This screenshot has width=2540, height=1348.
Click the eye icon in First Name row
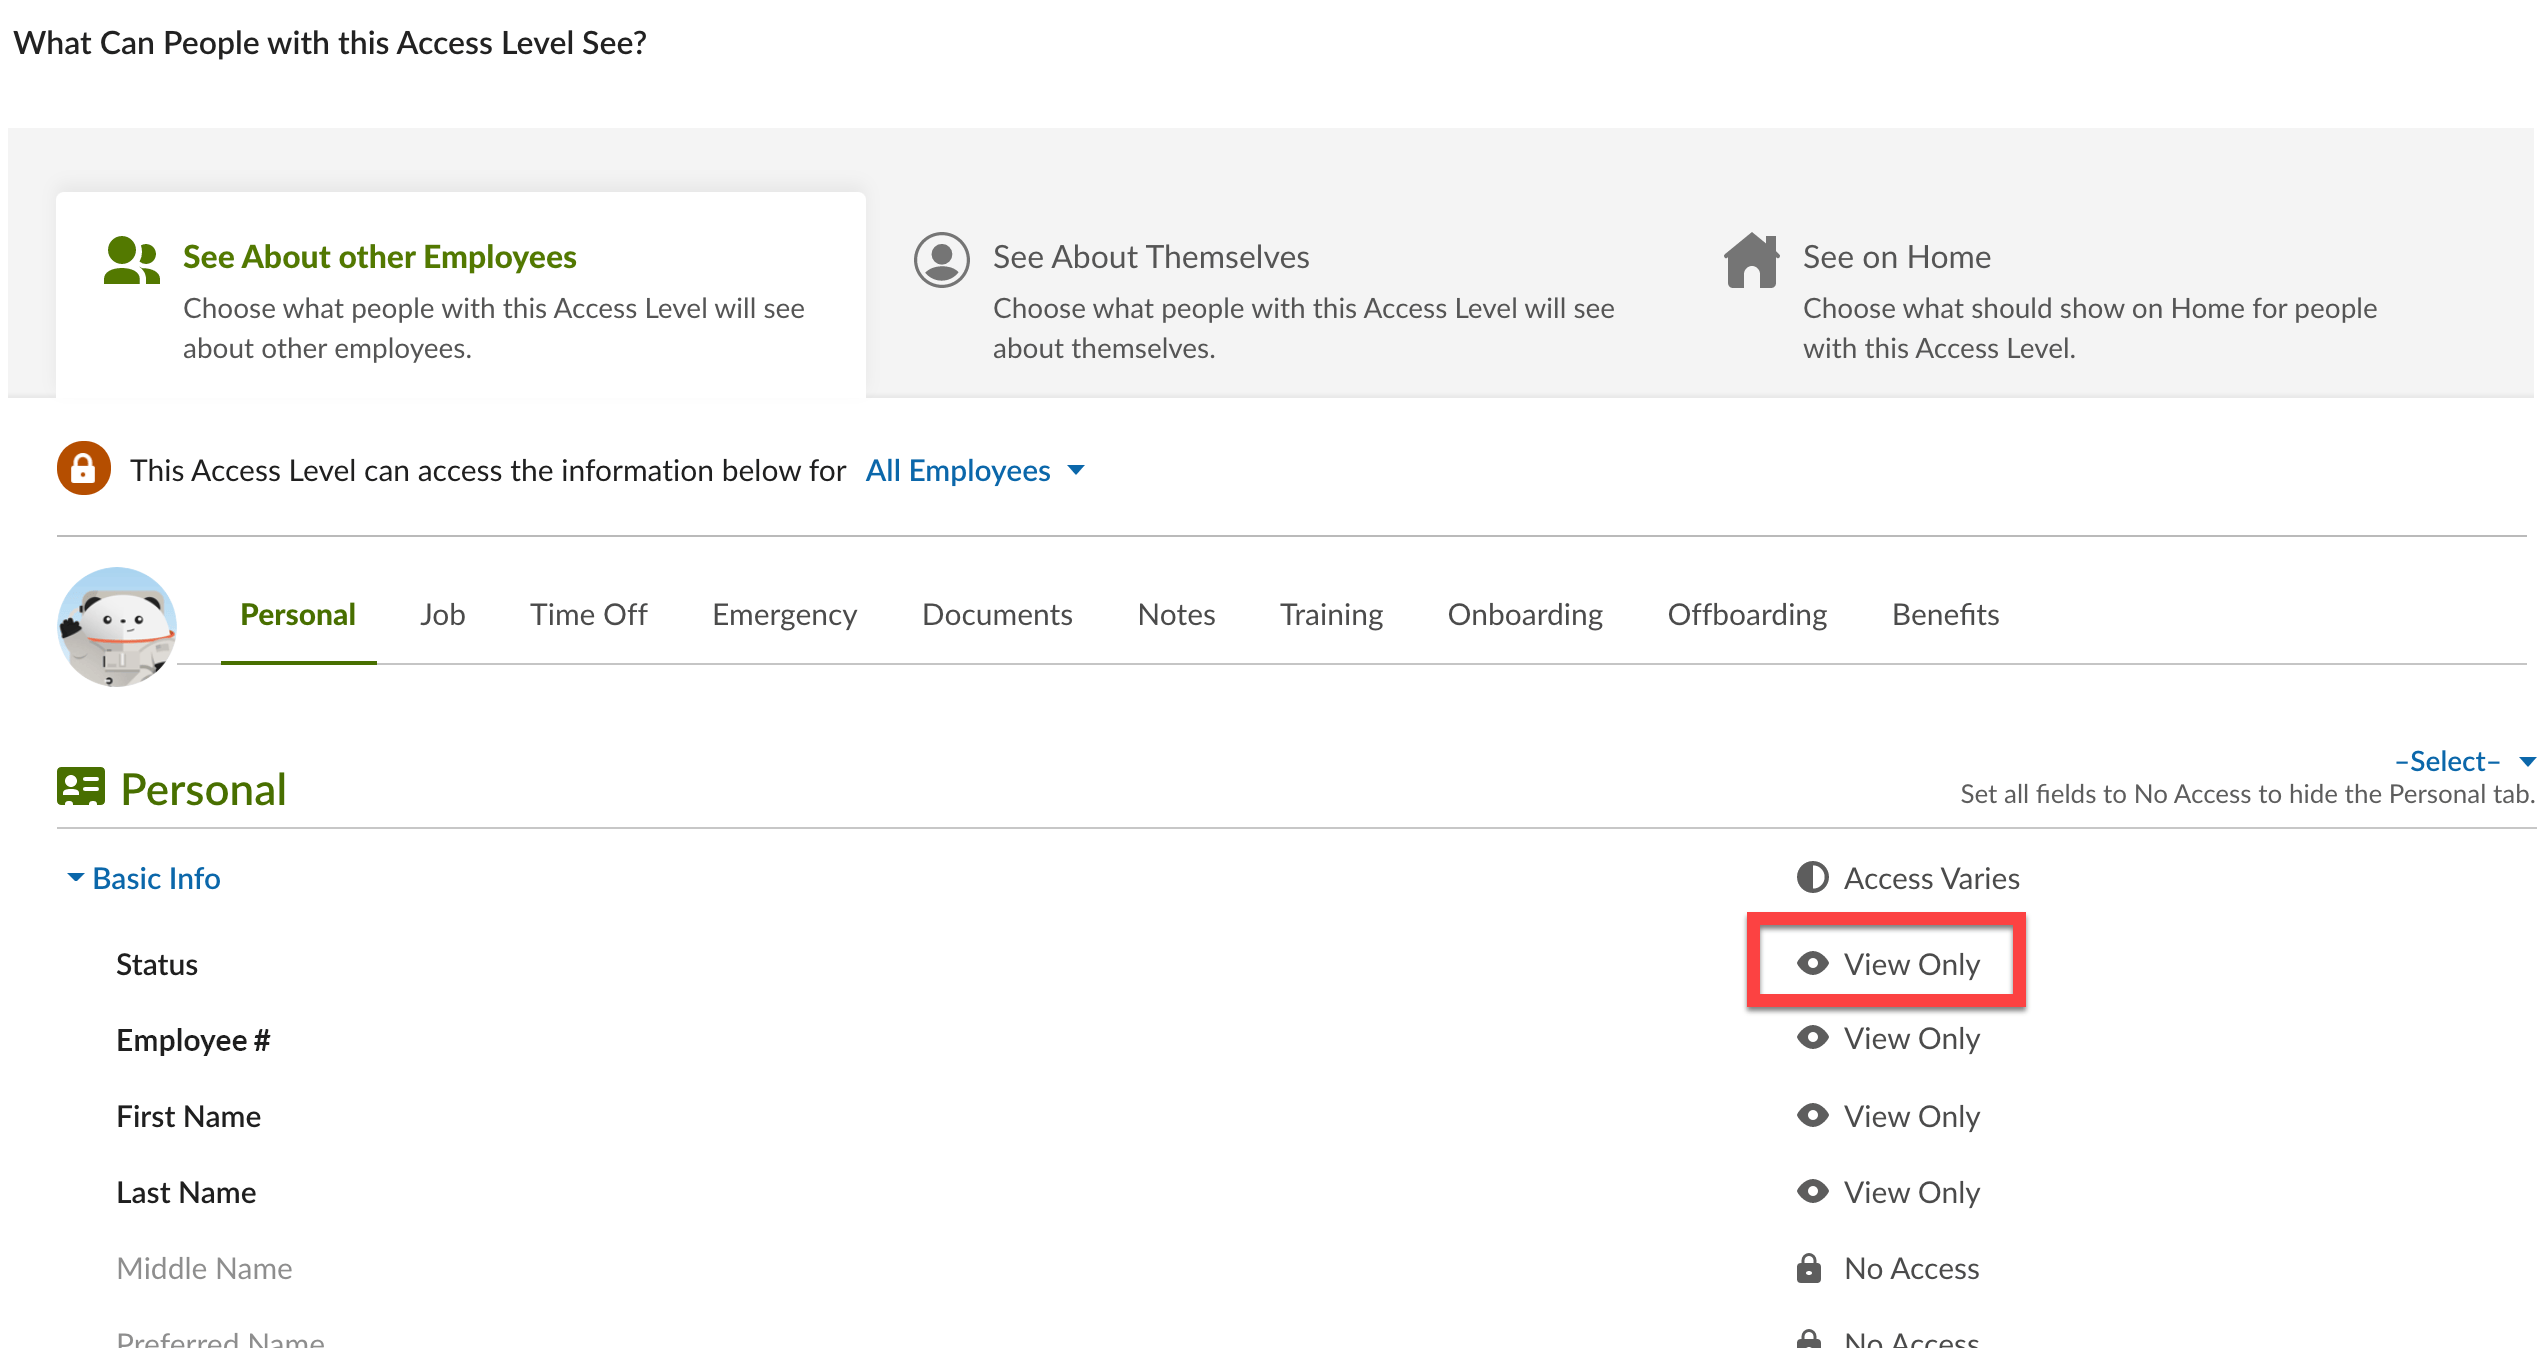[x=1812, y=1114]
